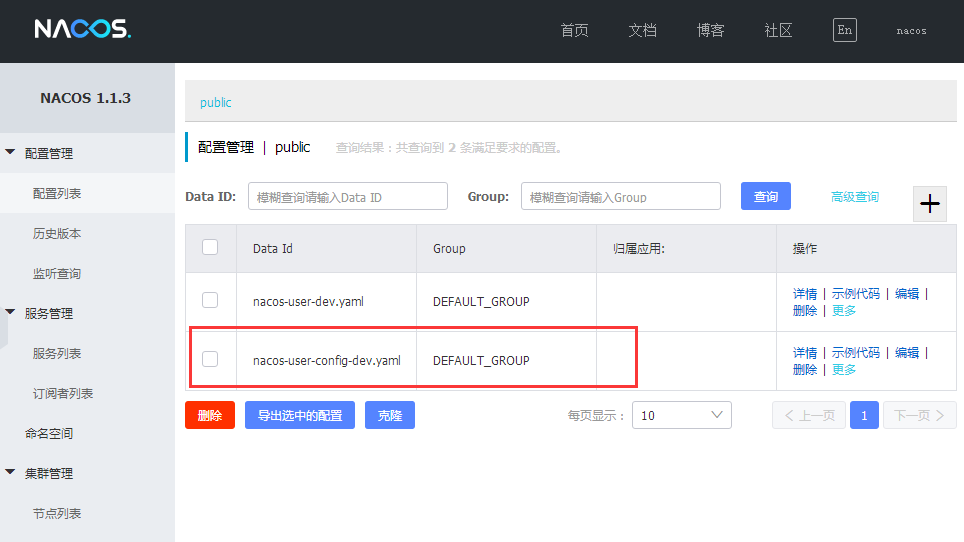
Task: Click the 上一页 previous page button
Action: click(x=809, y=415)
